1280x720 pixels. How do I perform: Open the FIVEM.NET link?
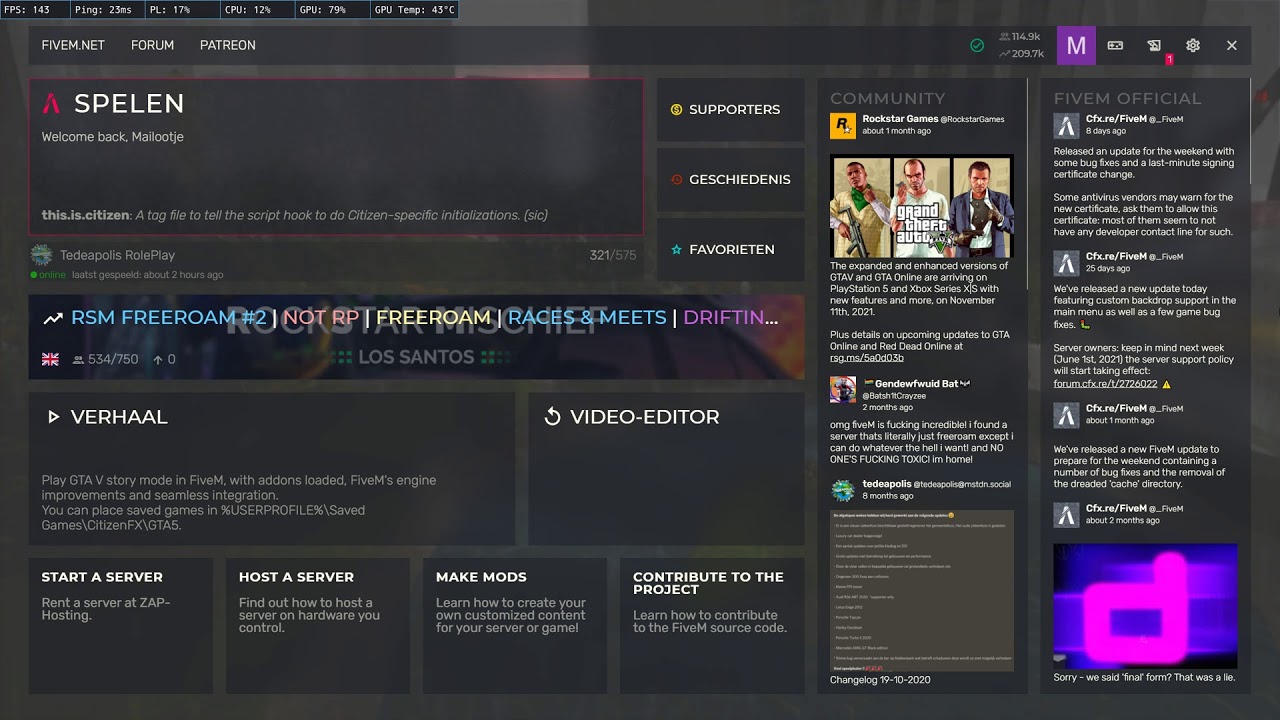pos(73,45)
